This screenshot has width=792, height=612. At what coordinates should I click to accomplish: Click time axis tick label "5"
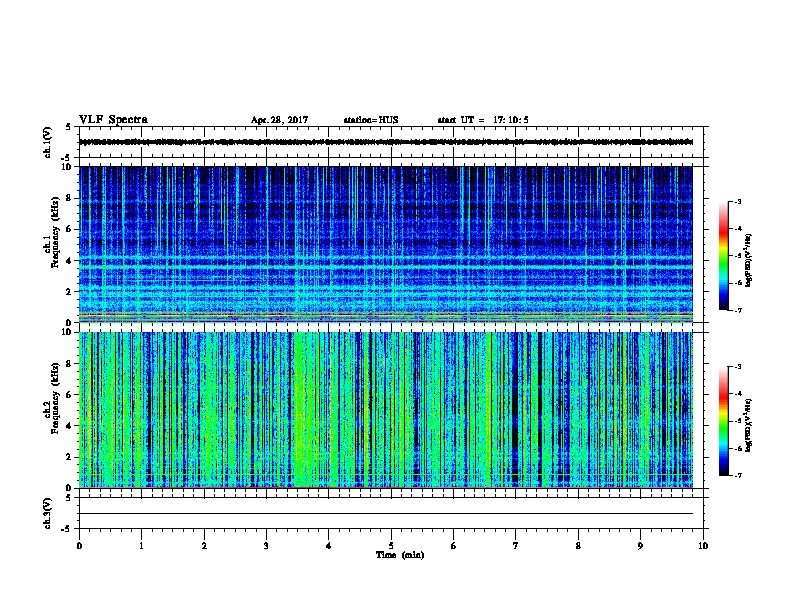click(391, 546)
